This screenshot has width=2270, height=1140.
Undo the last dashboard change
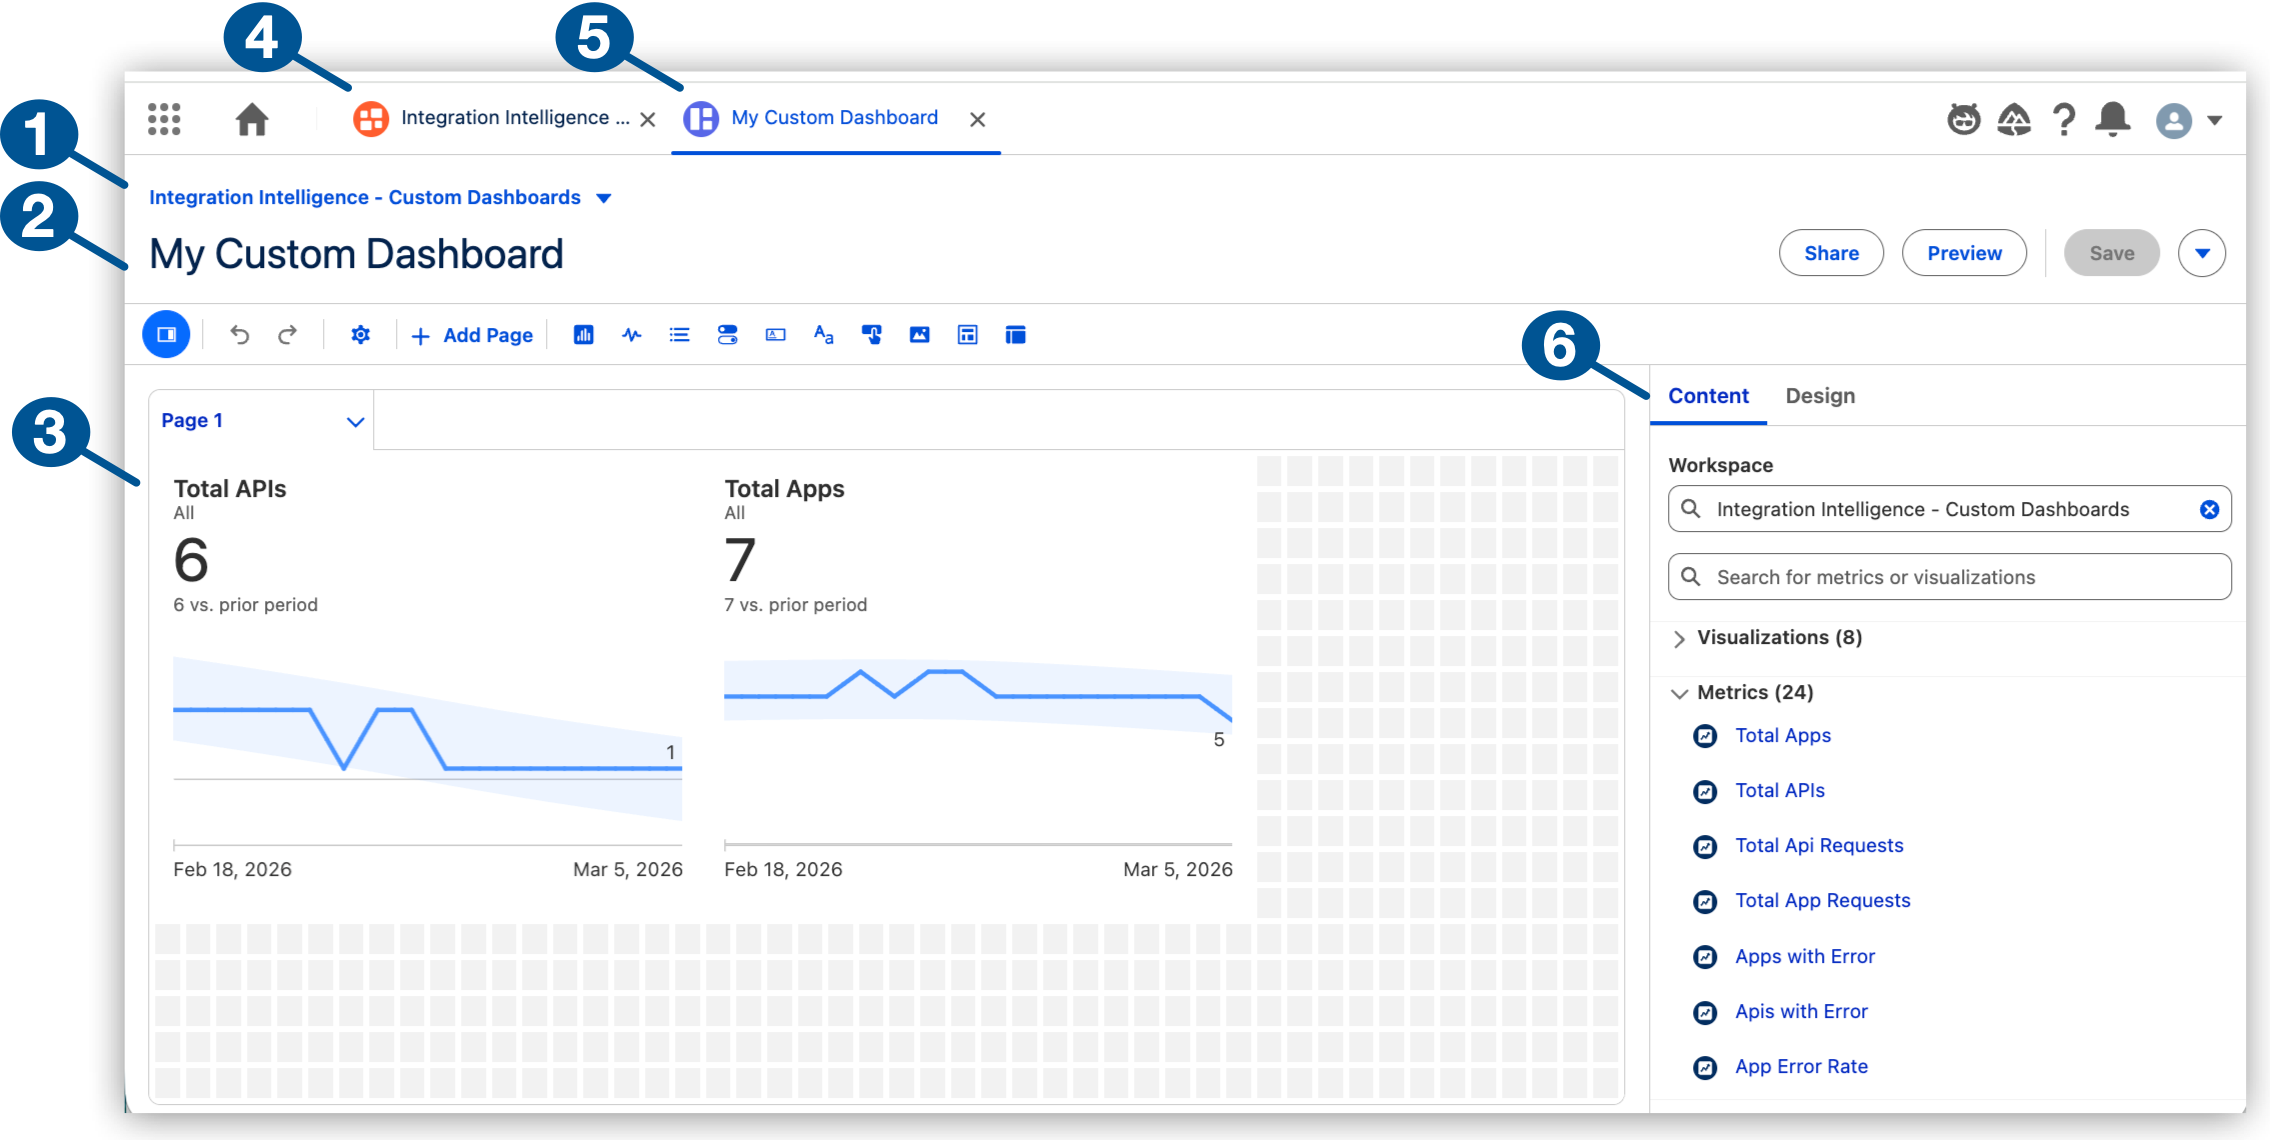tap(239, 335)
